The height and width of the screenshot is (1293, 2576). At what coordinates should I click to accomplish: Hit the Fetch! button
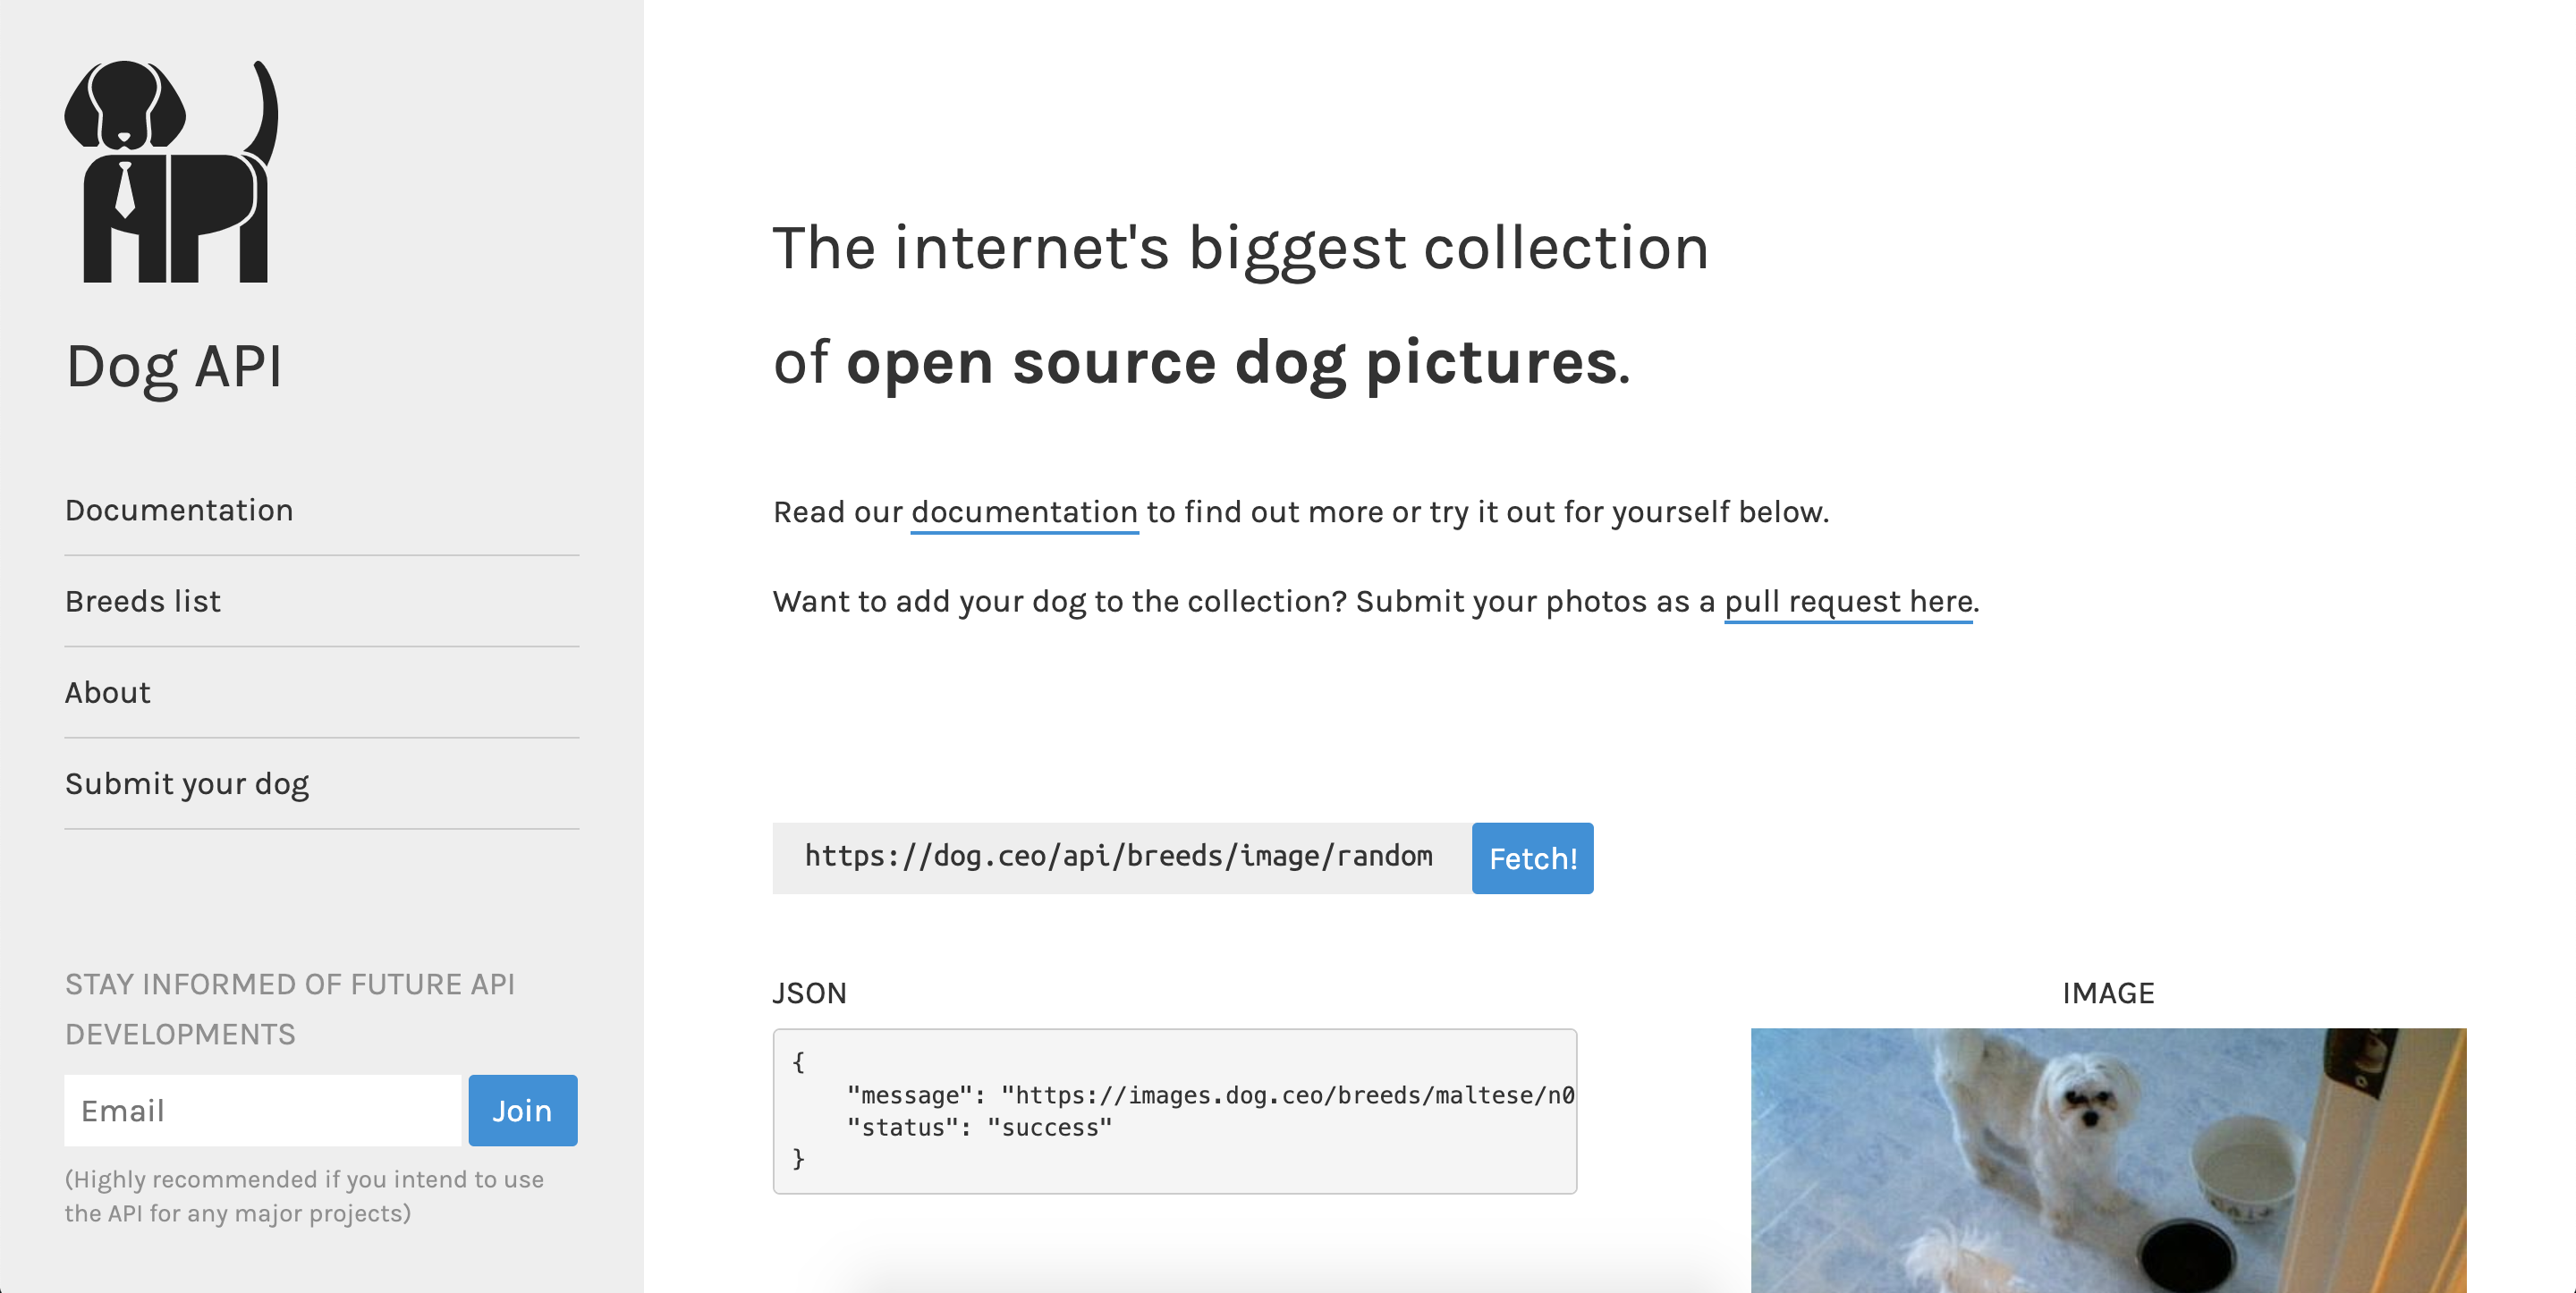(1532, 858)
